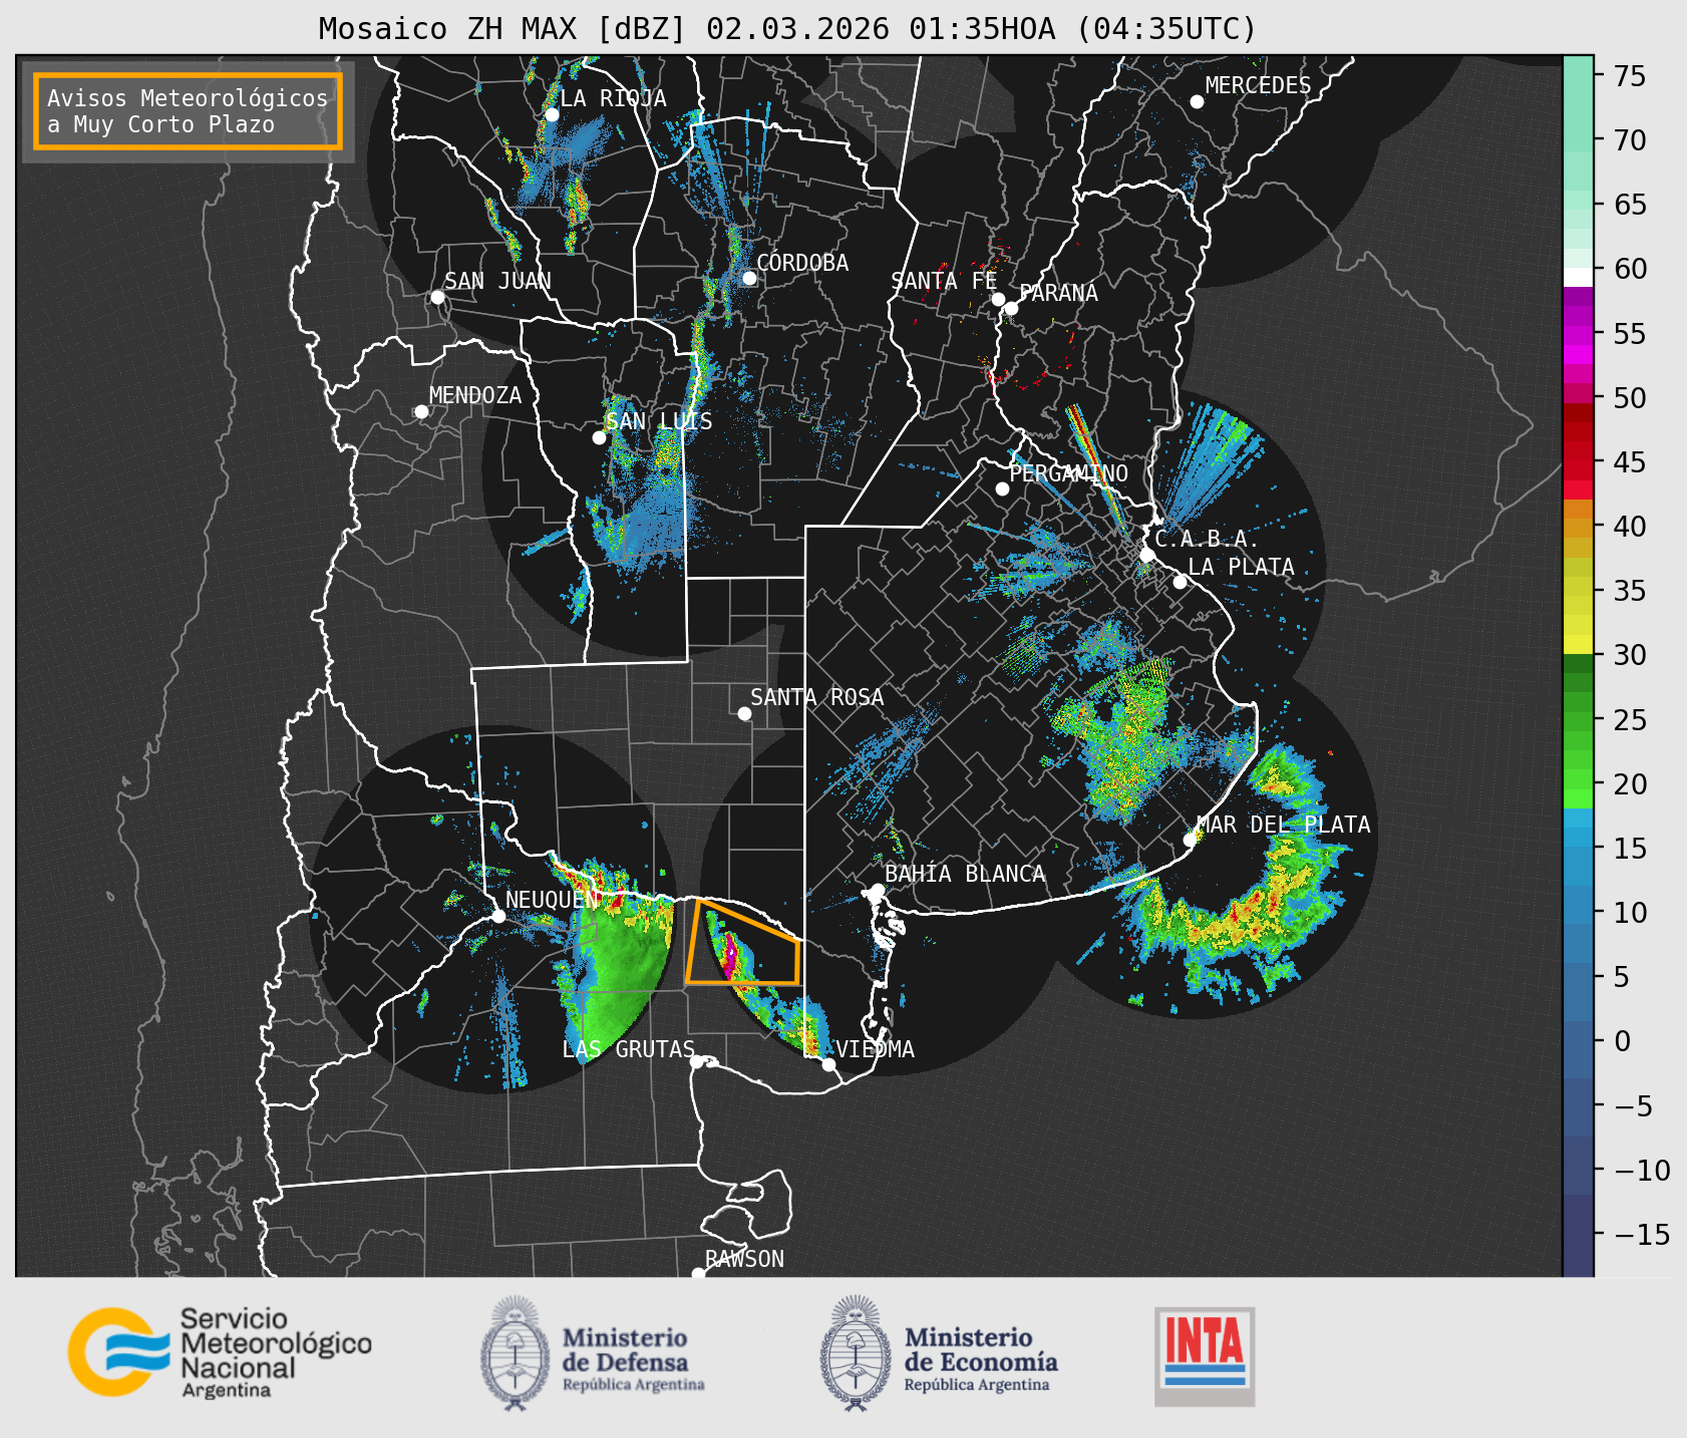The image size is (1687, 1438).
Task: Click the Santa Rosa city marker dot
Action: tap(744, 713)
